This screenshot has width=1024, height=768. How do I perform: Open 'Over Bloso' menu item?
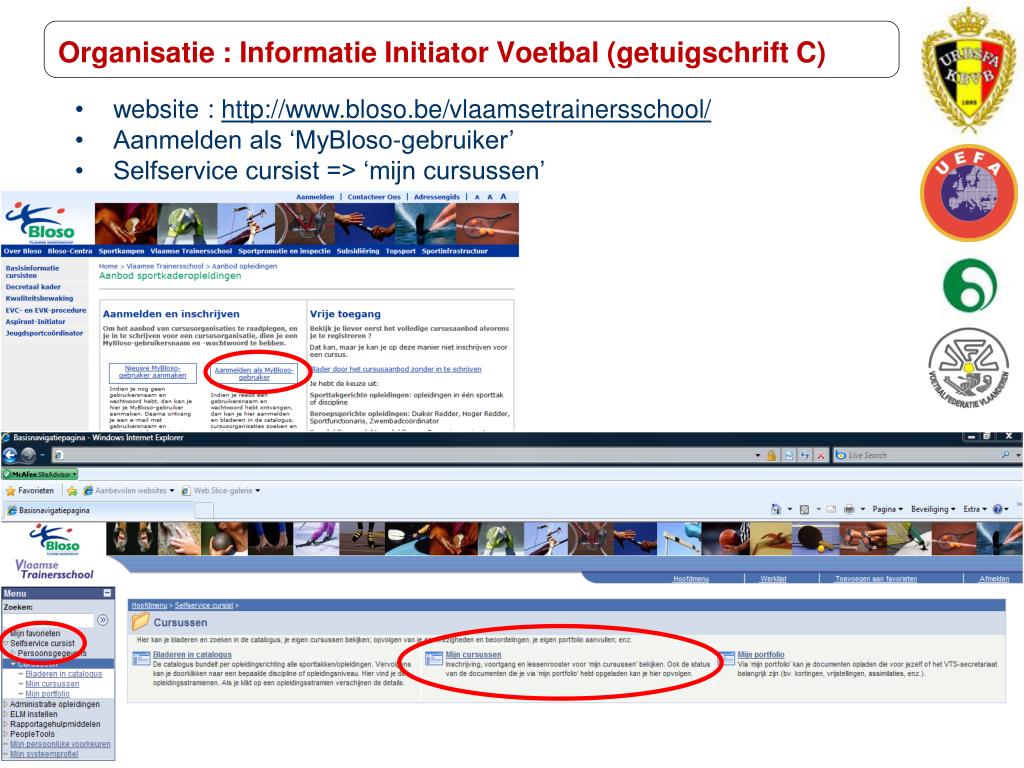[x=22, y=251]
